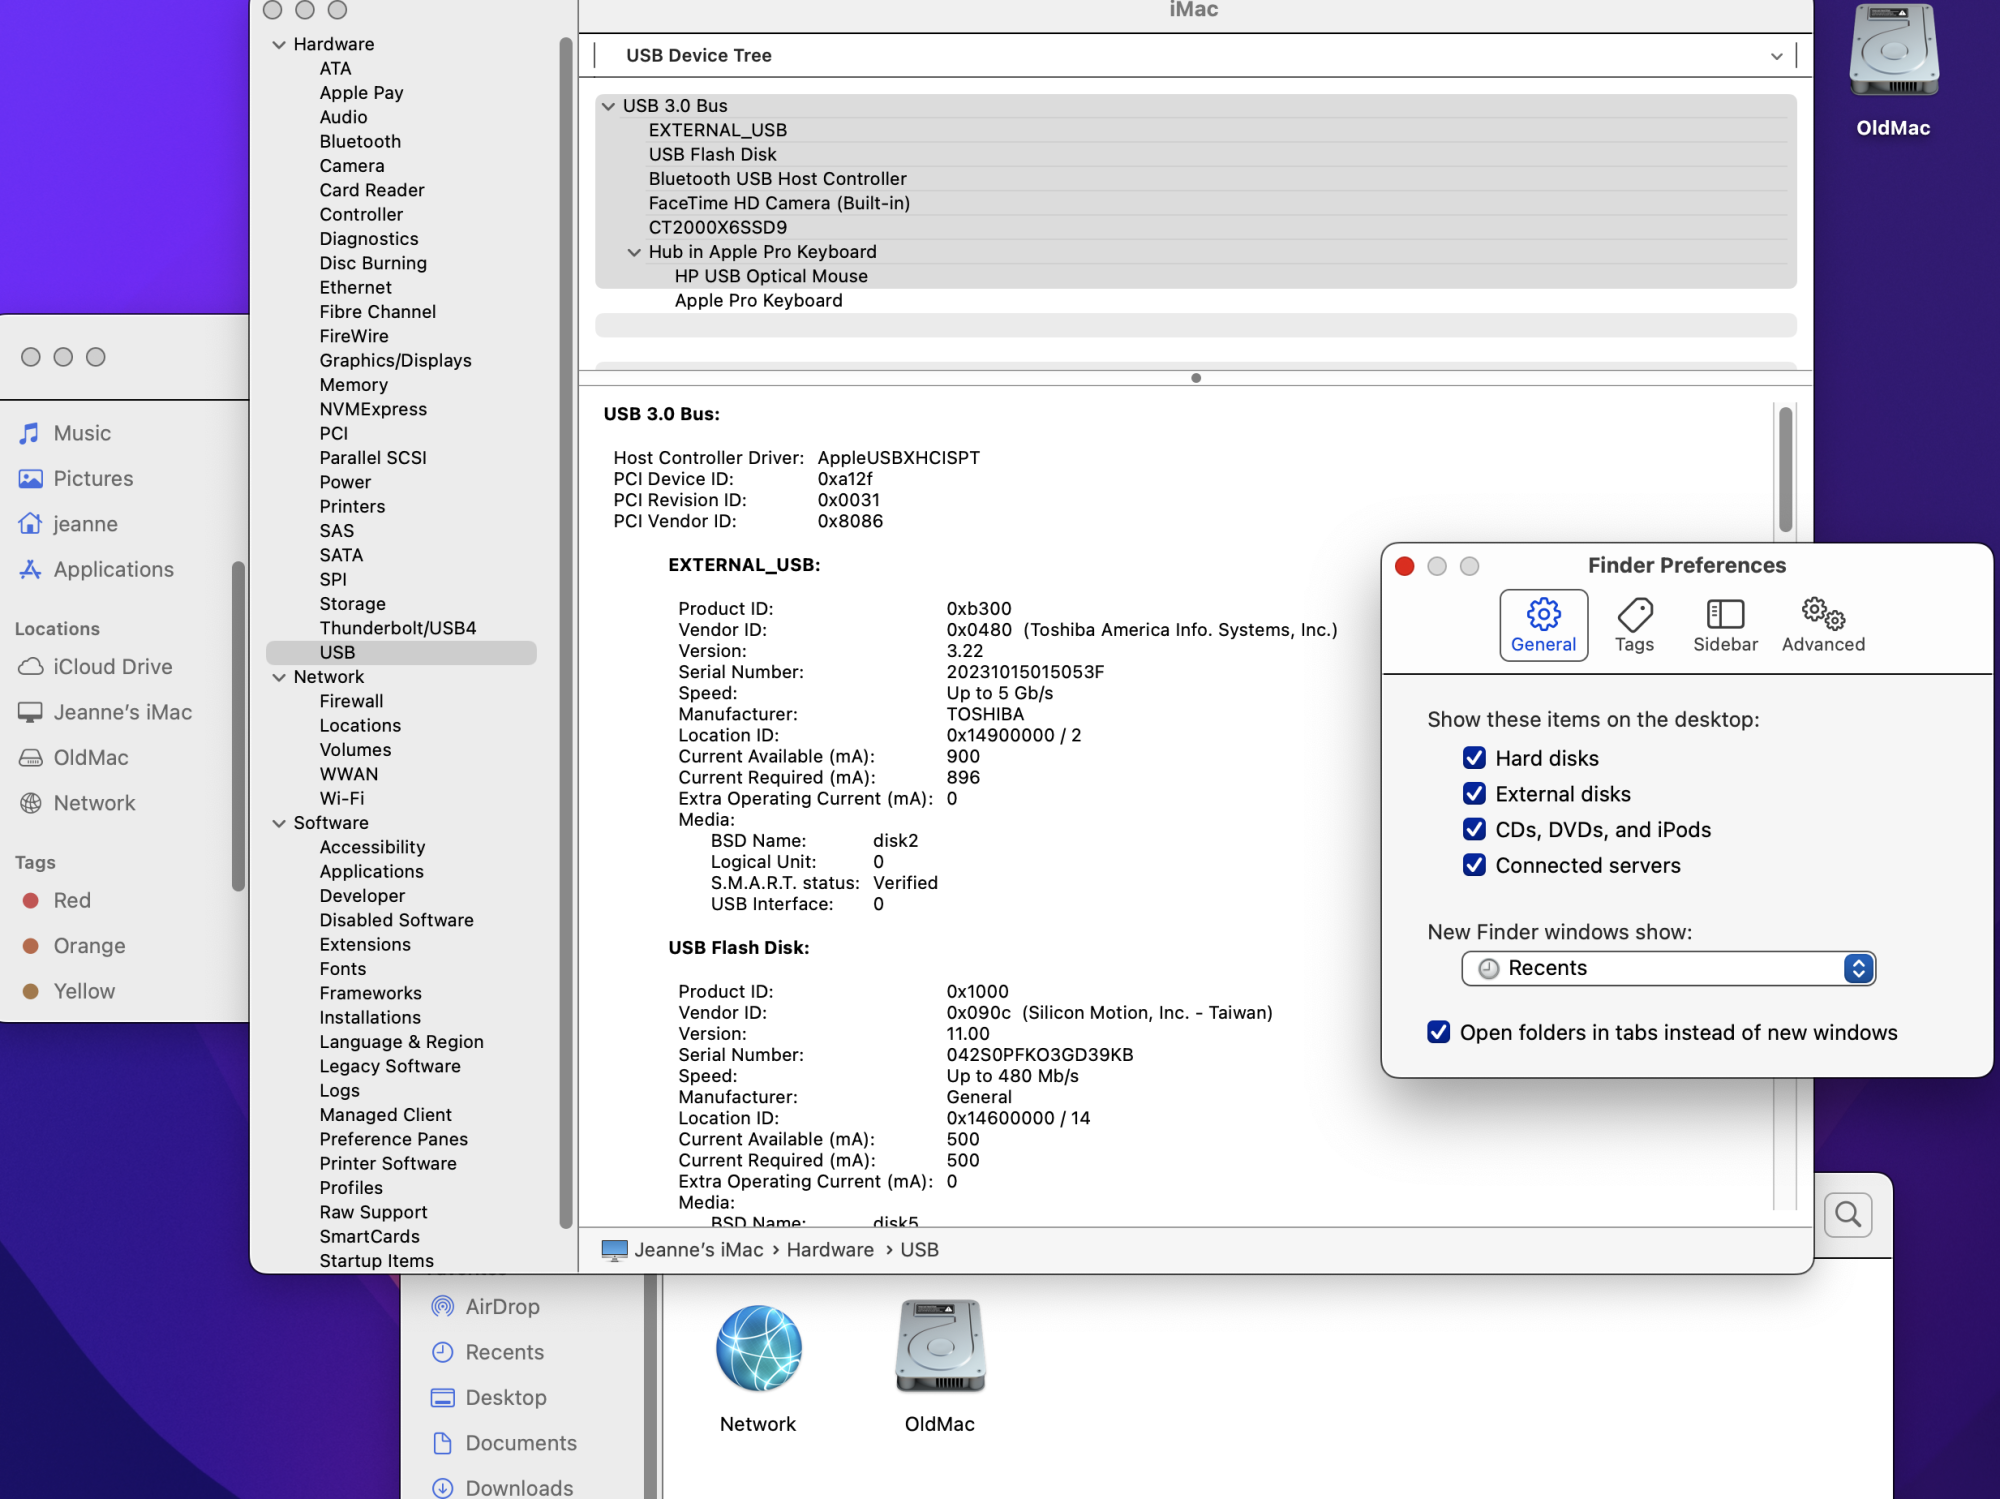Click the Network globe icon in Finder
This screenshot has height=1499, width=2000.
[x=758, y=1349]
